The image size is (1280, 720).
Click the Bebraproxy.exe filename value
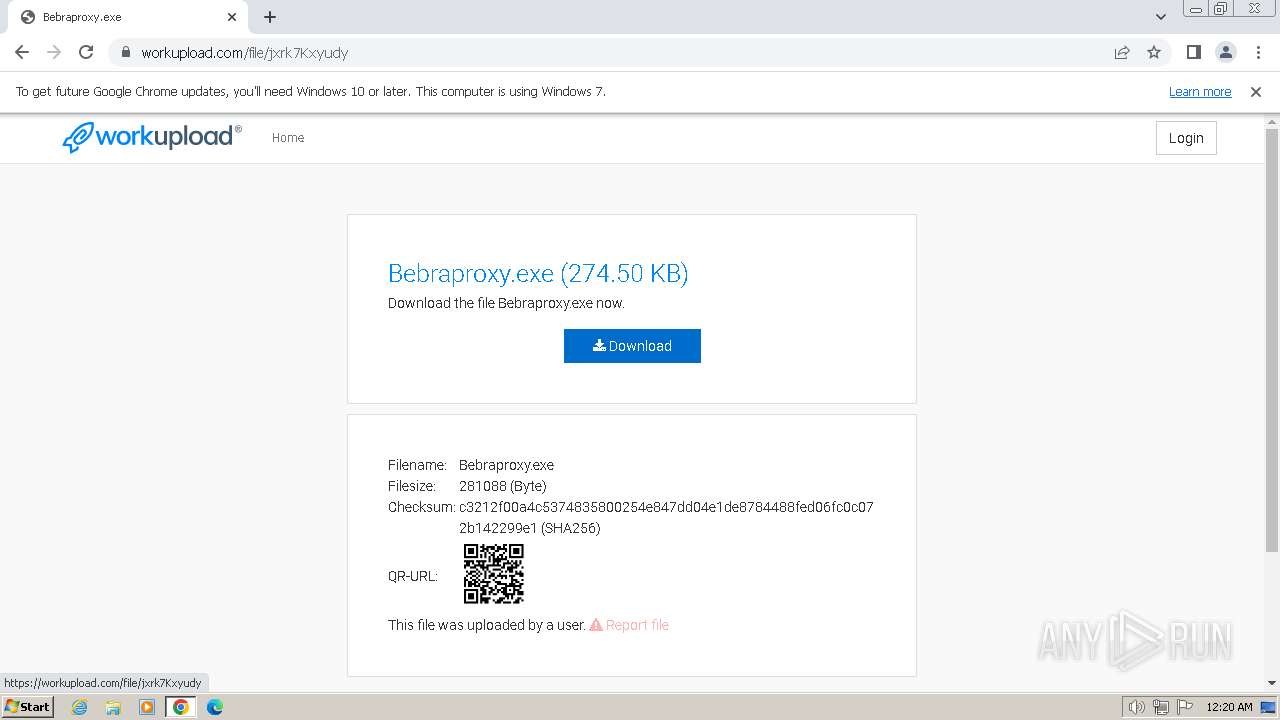pos(506,465)
